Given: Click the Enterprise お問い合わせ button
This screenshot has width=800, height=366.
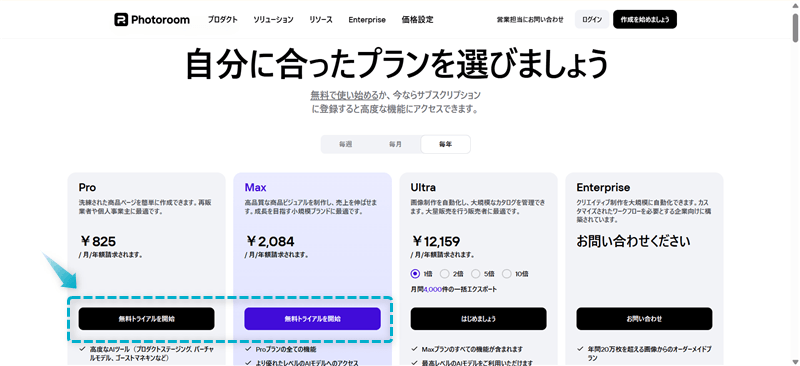Looking at the screenshot, I should coord(644,319).
